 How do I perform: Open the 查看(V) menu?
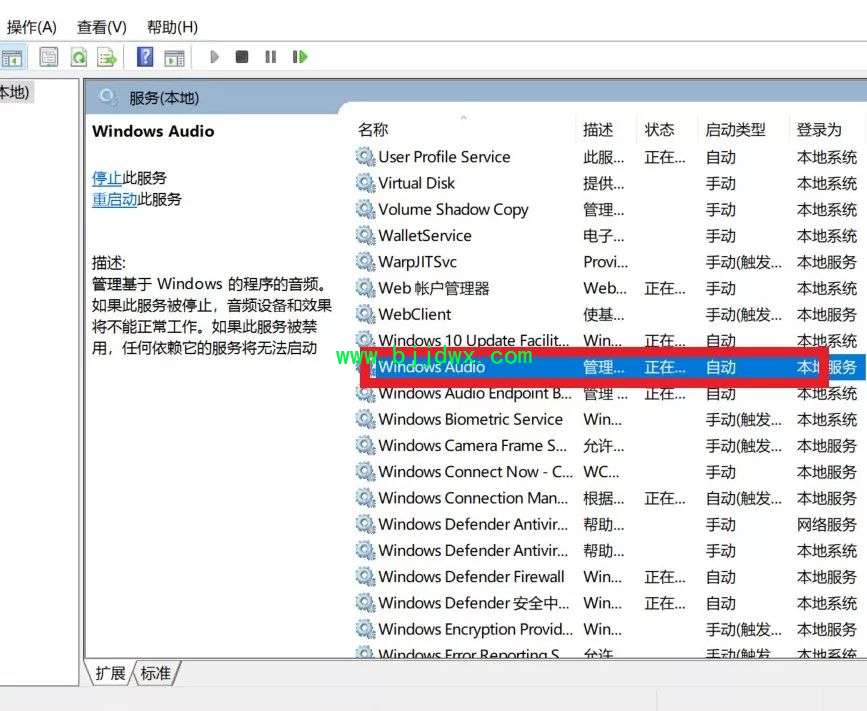pyautogui.click(x=102, y=27)
